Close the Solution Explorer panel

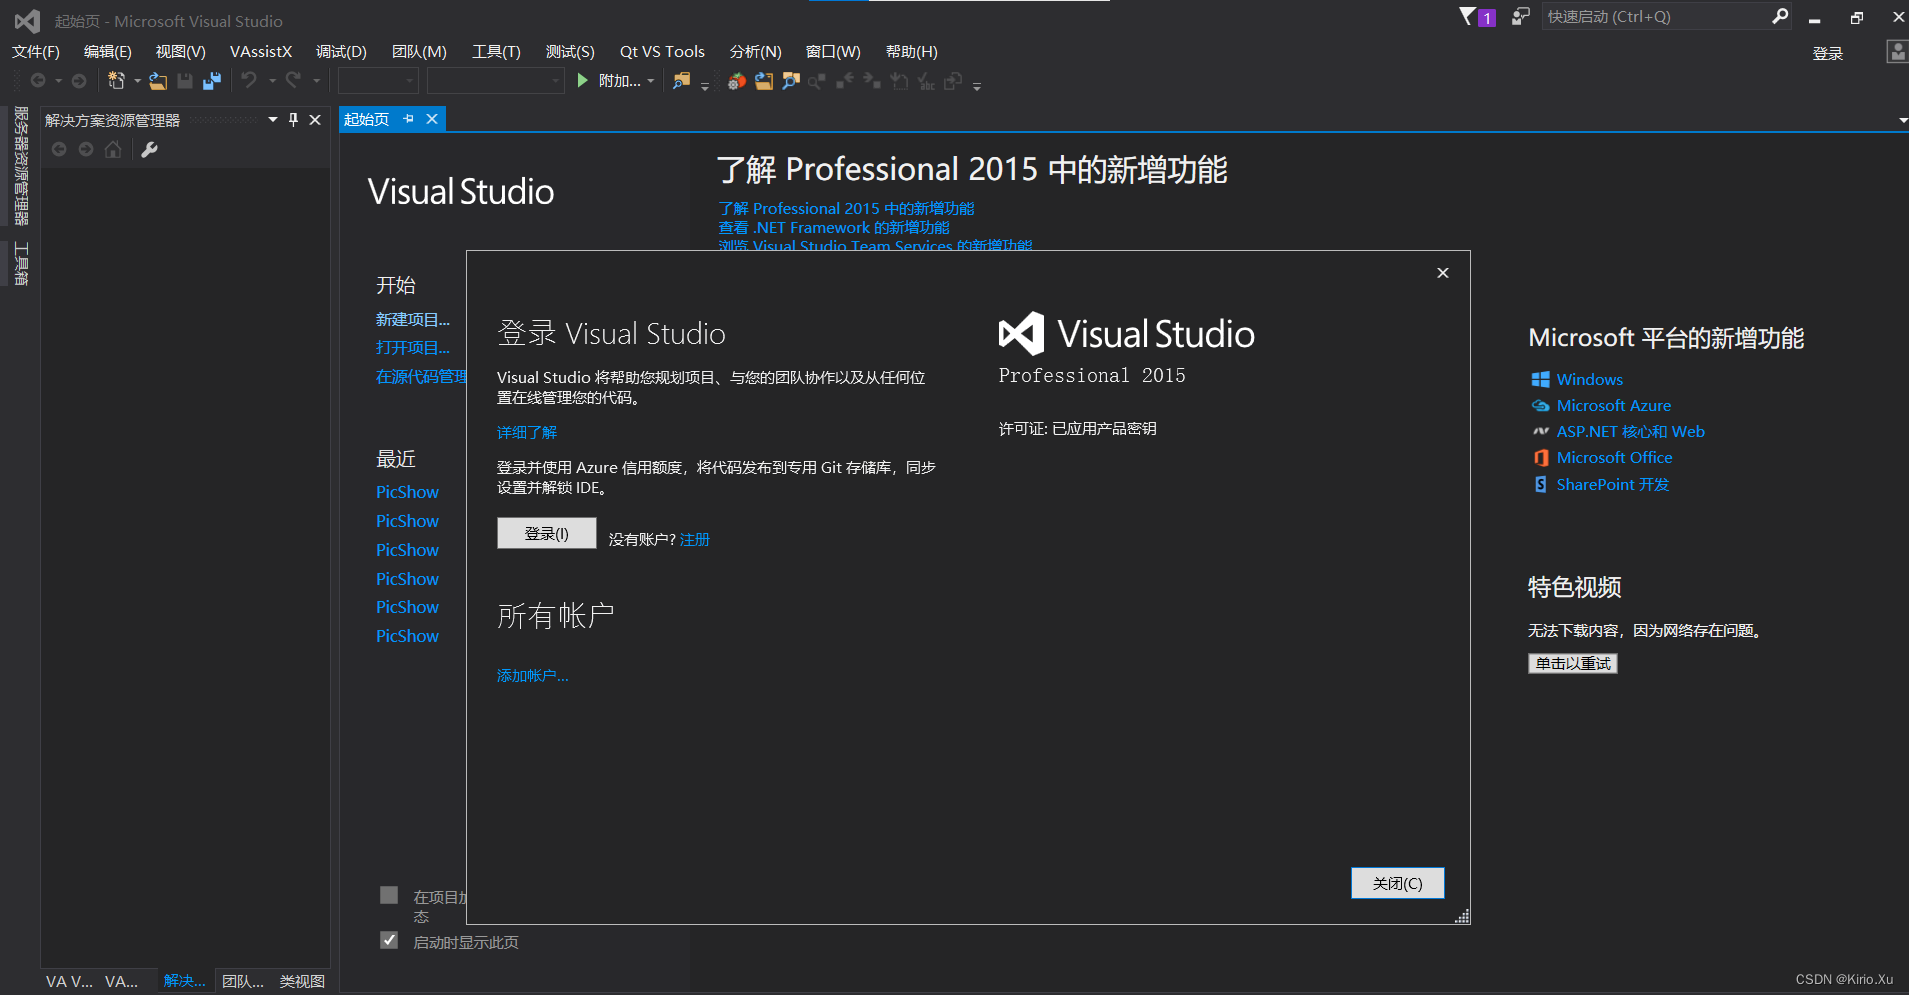pyautogui.click(x=315, y=119)
